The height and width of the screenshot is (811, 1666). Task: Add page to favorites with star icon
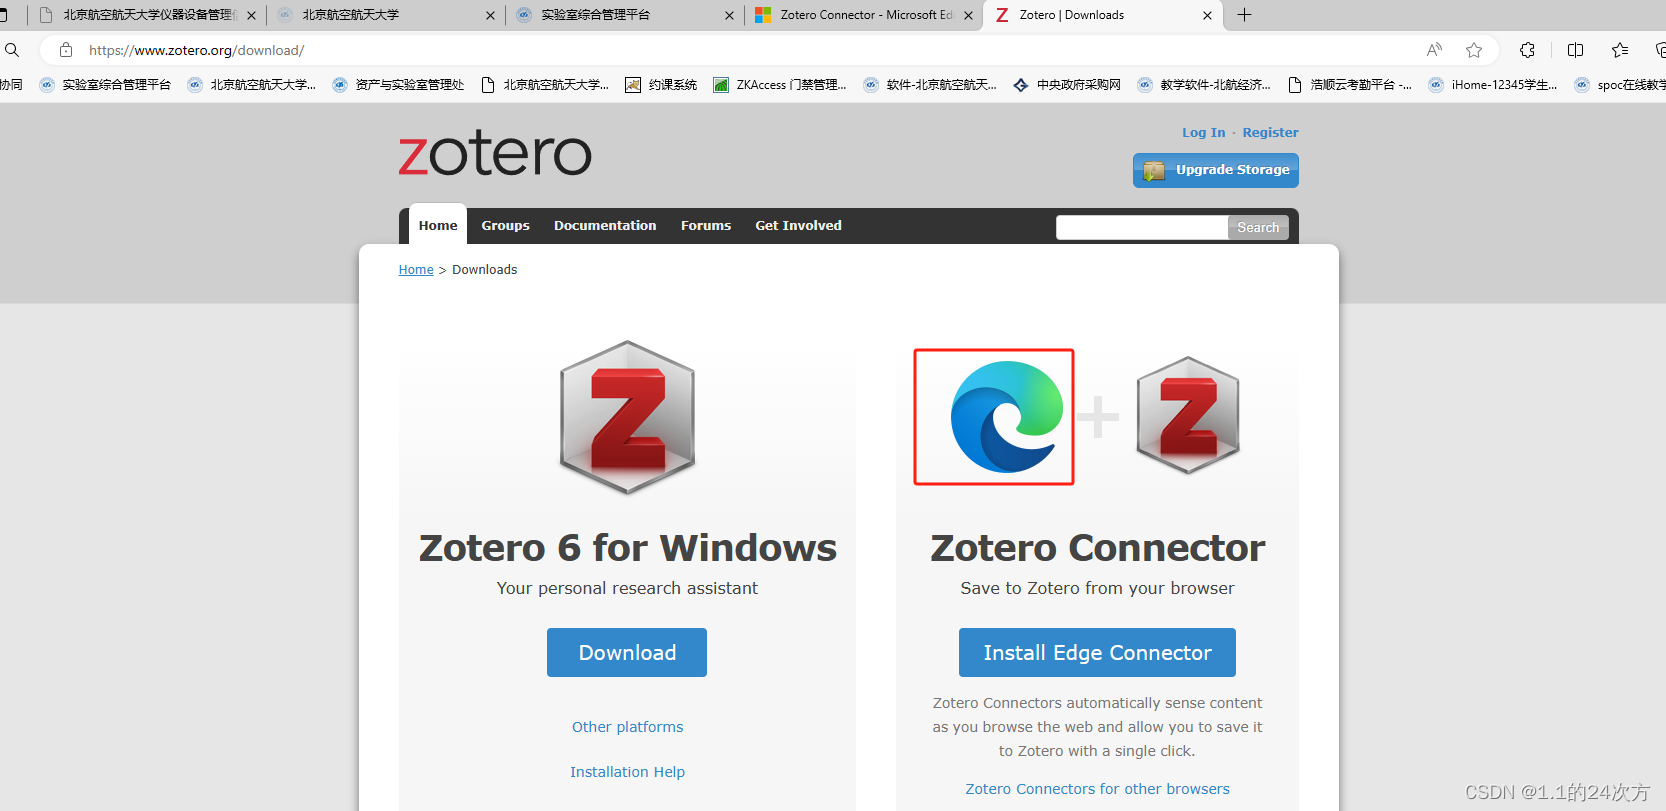tap(1474, 50)
